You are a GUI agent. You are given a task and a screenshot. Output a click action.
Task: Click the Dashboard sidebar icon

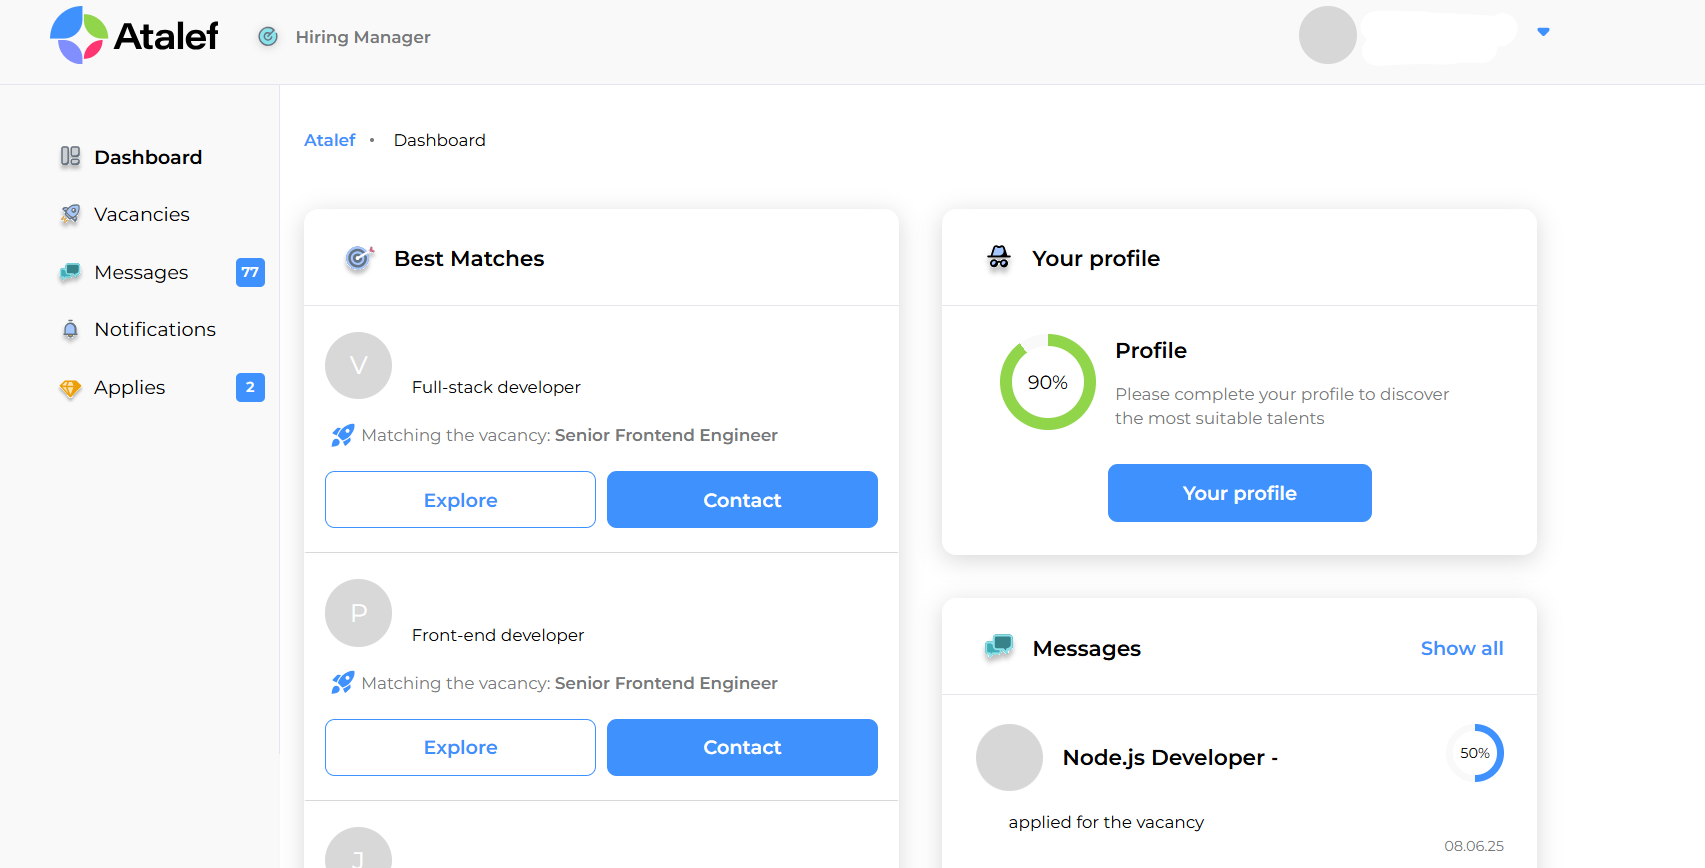pyautogui.click(x=70, y=157)
